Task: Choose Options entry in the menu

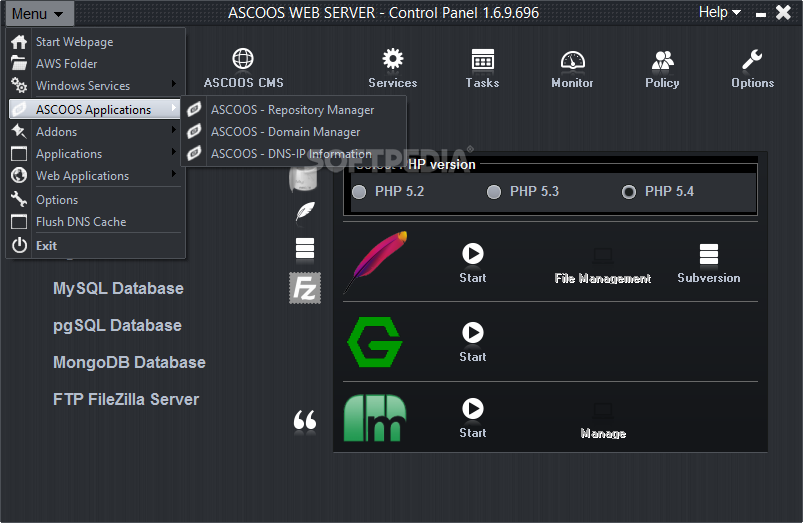Action: pos(95,200)
